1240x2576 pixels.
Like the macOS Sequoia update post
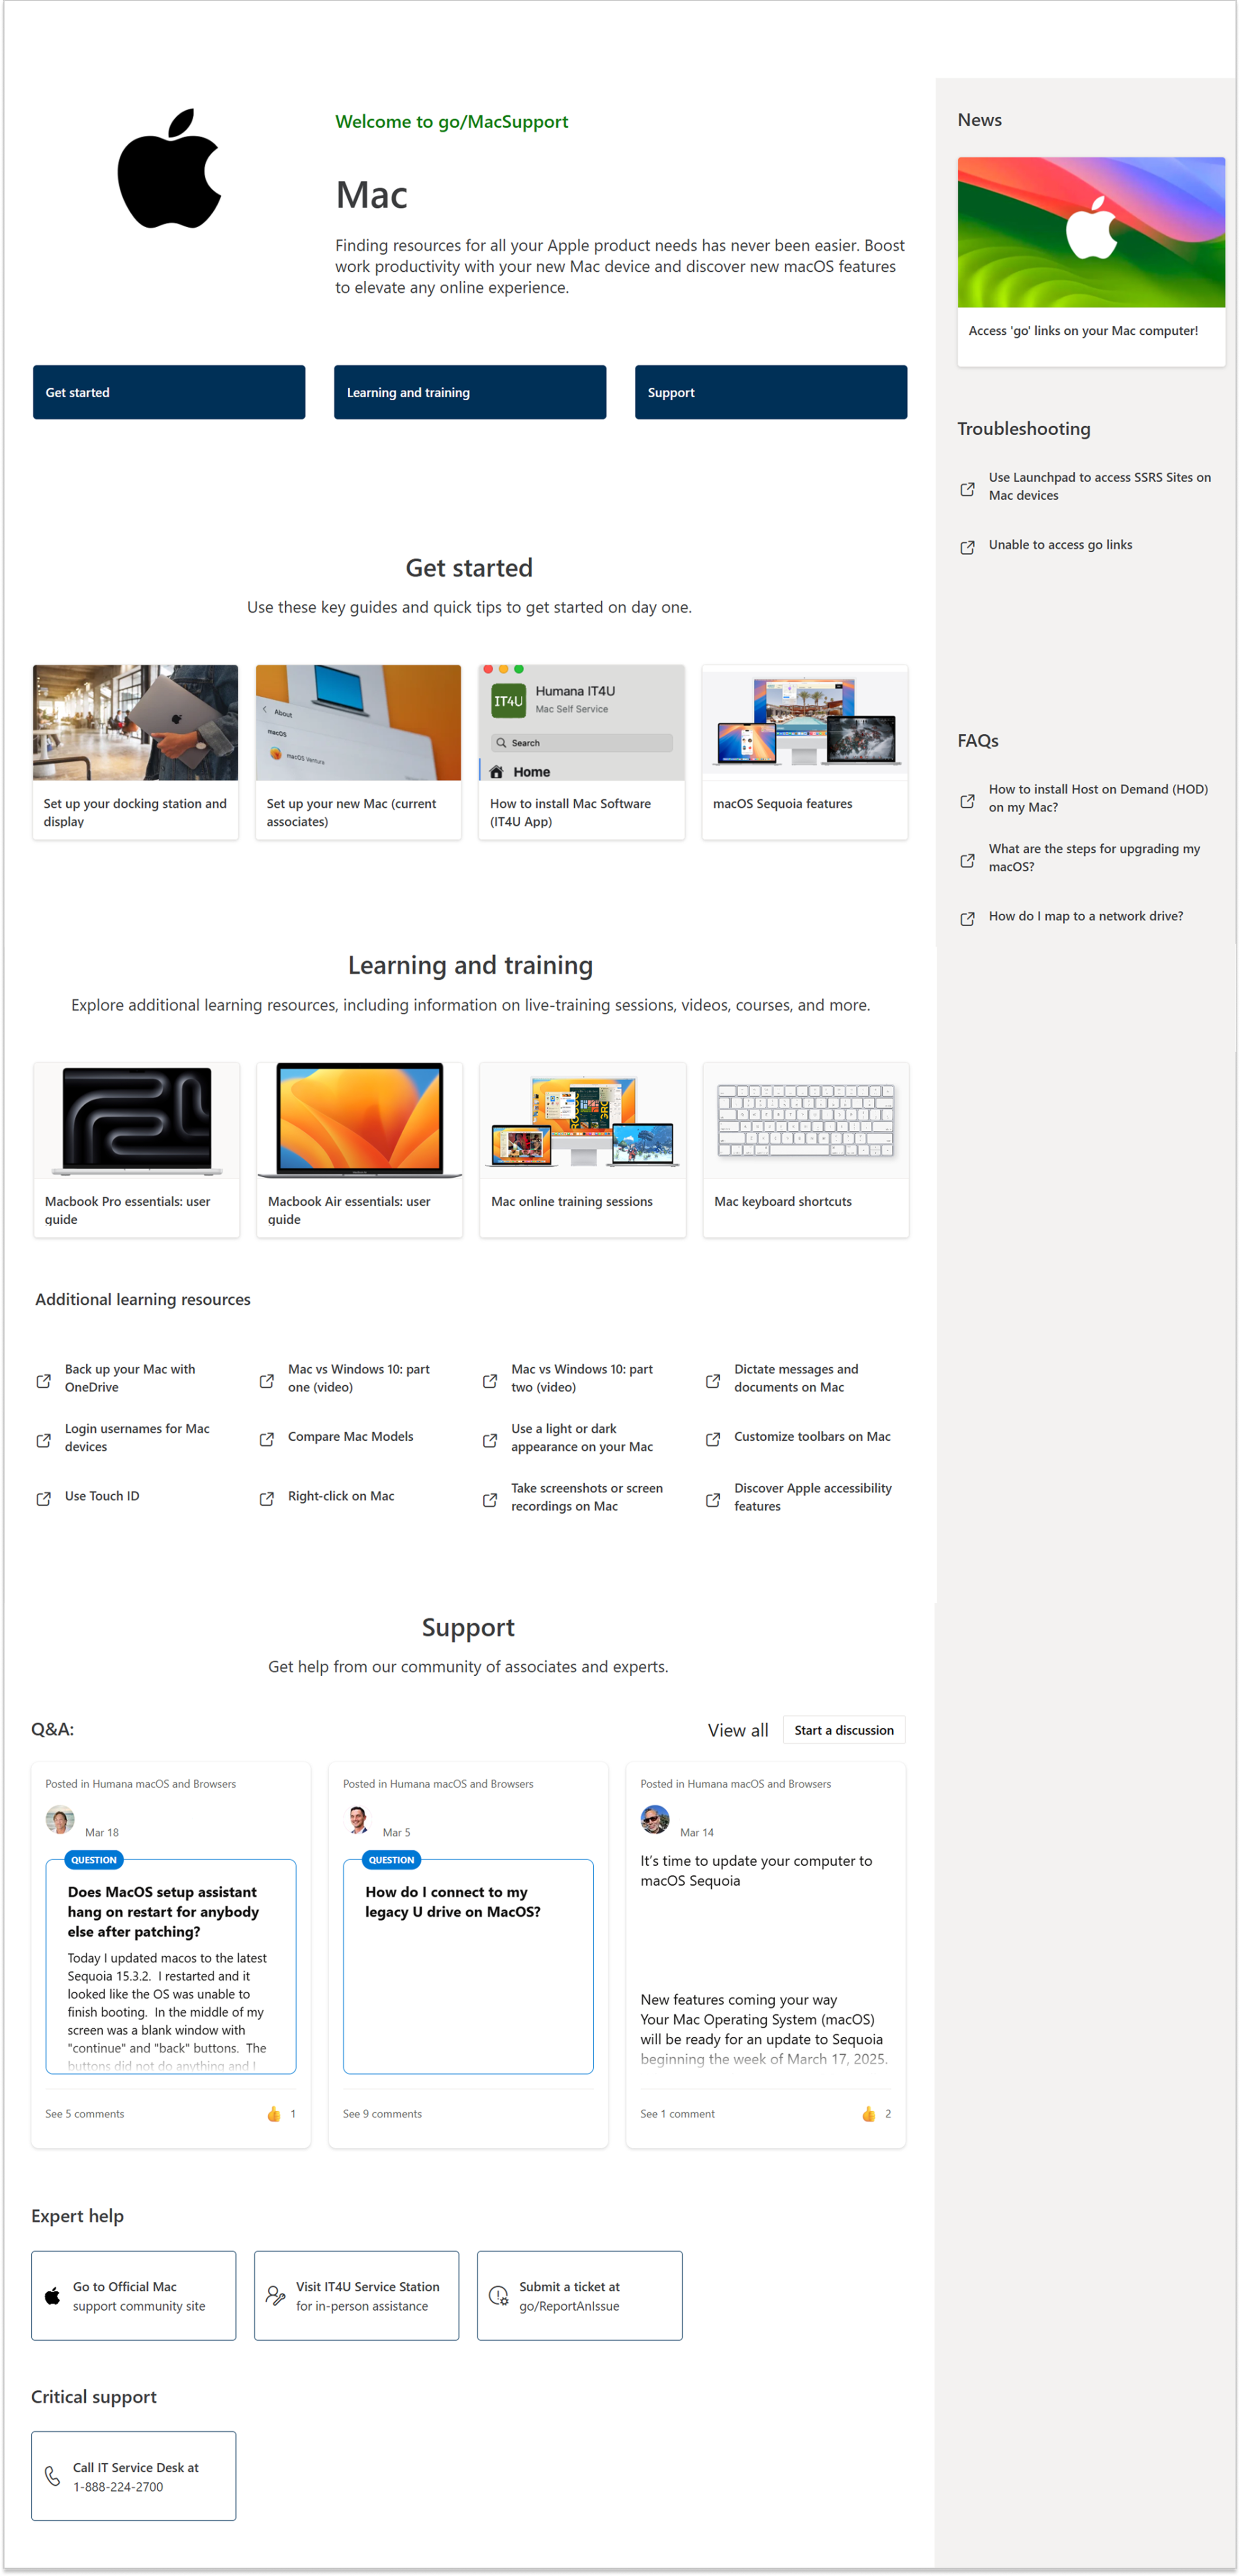point(868,2113)
